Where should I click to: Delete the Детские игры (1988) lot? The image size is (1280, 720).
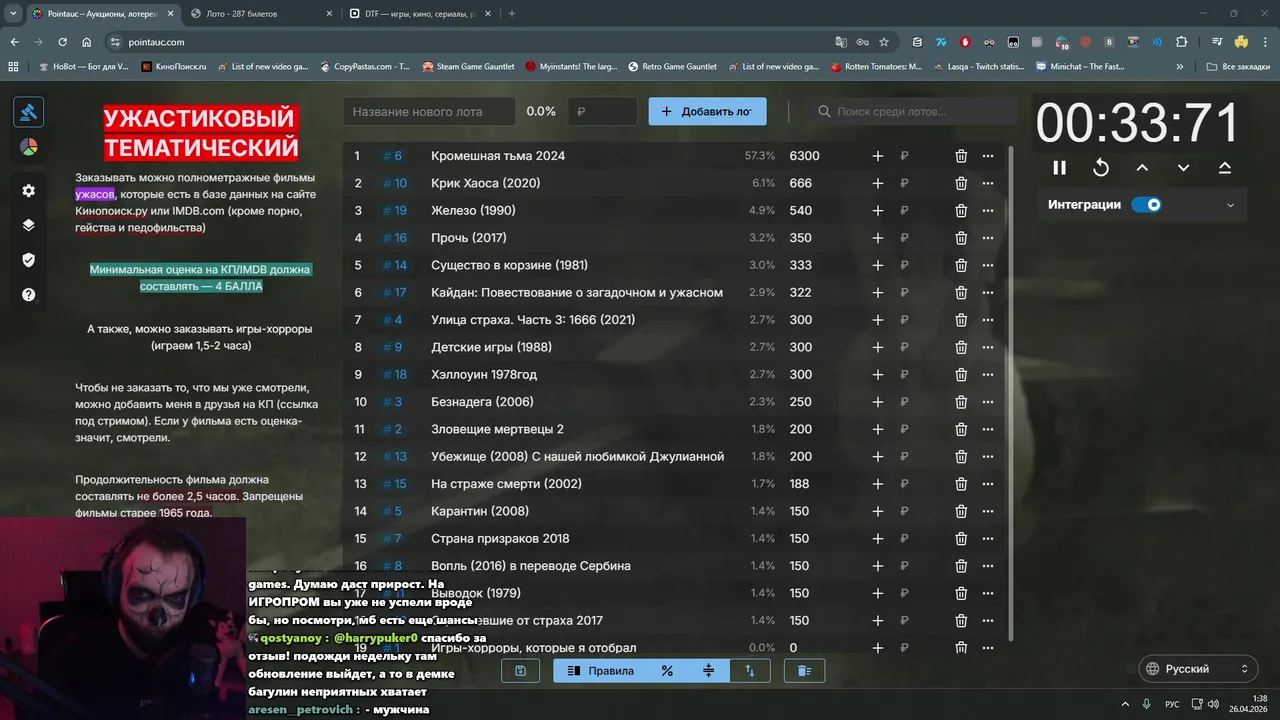961,347
